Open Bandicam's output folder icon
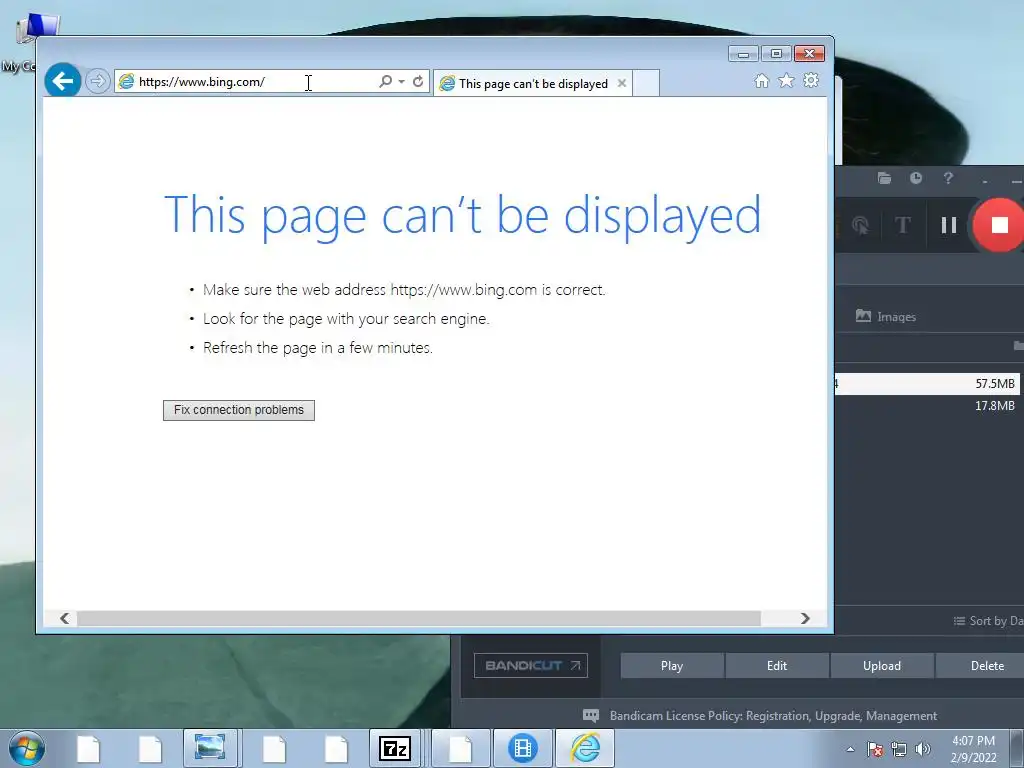Screen dimensions: 1024x768 [884, 178]
